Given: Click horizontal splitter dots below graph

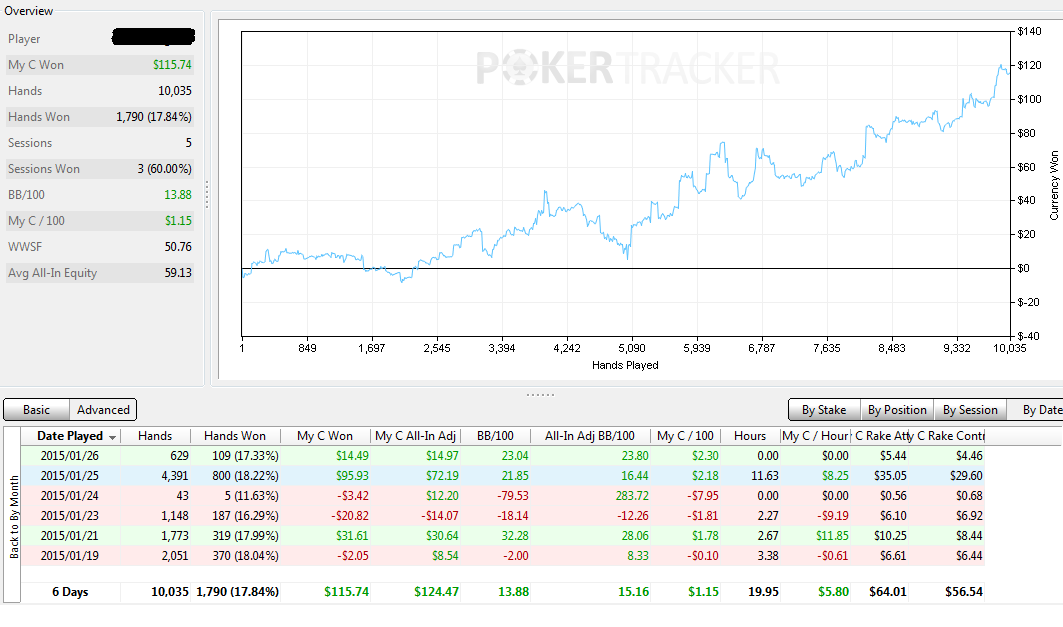Looking at the screenshot, I should coord(540,395).
